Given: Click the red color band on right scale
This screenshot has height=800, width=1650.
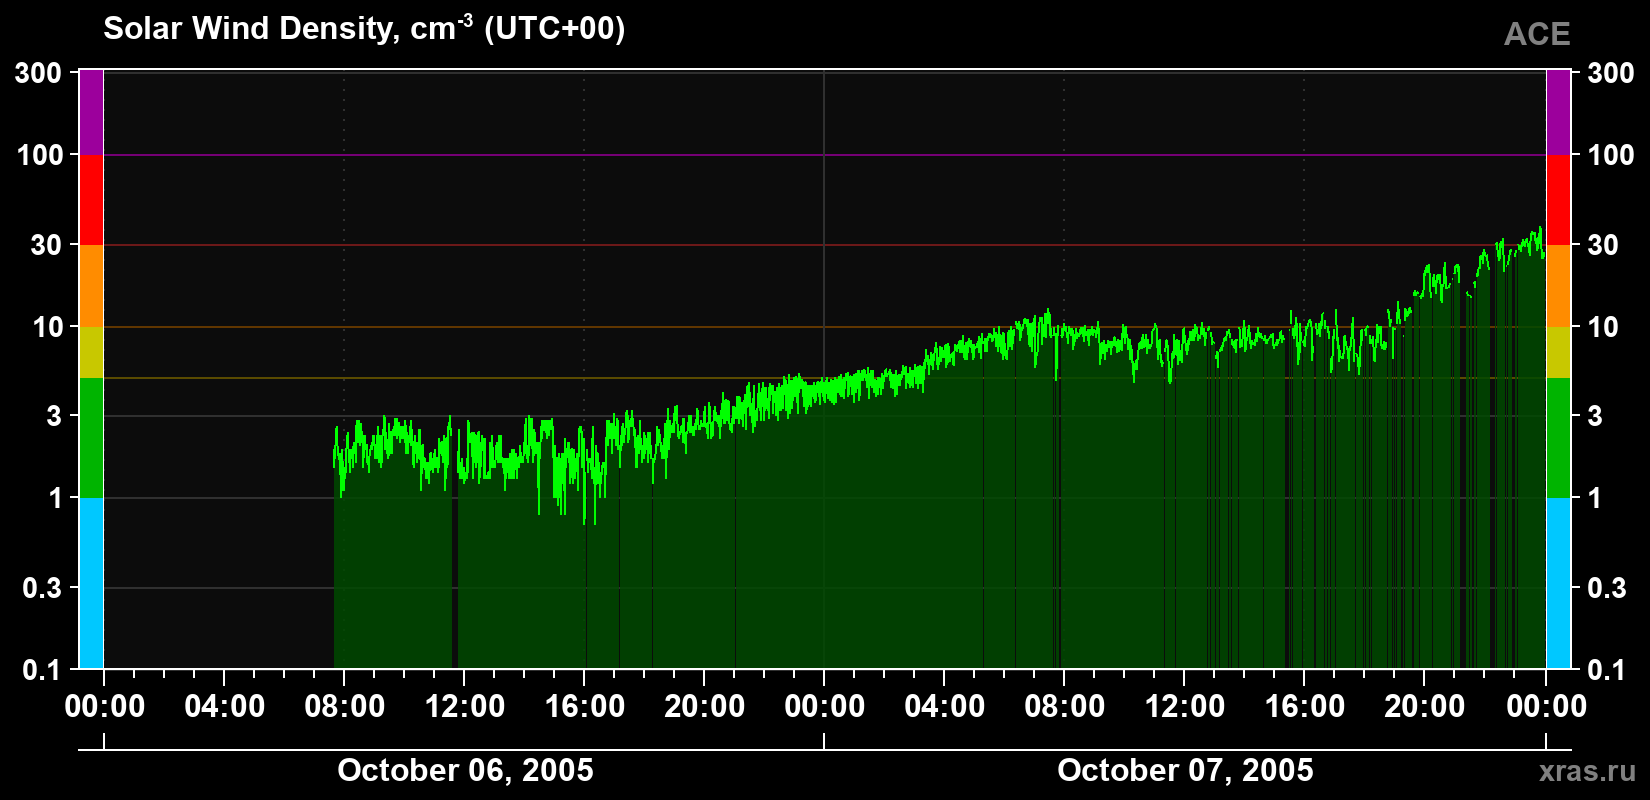Looking at the screenshot, I should [x=1558, y=200].
